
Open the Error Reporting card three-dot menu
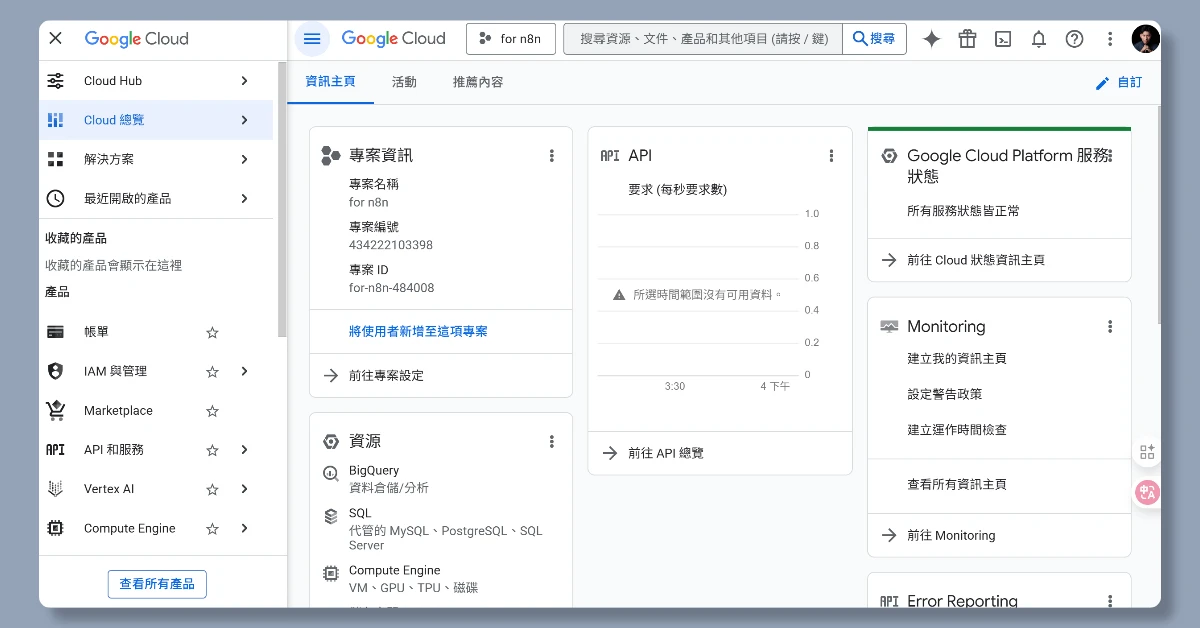(1110, 601)
